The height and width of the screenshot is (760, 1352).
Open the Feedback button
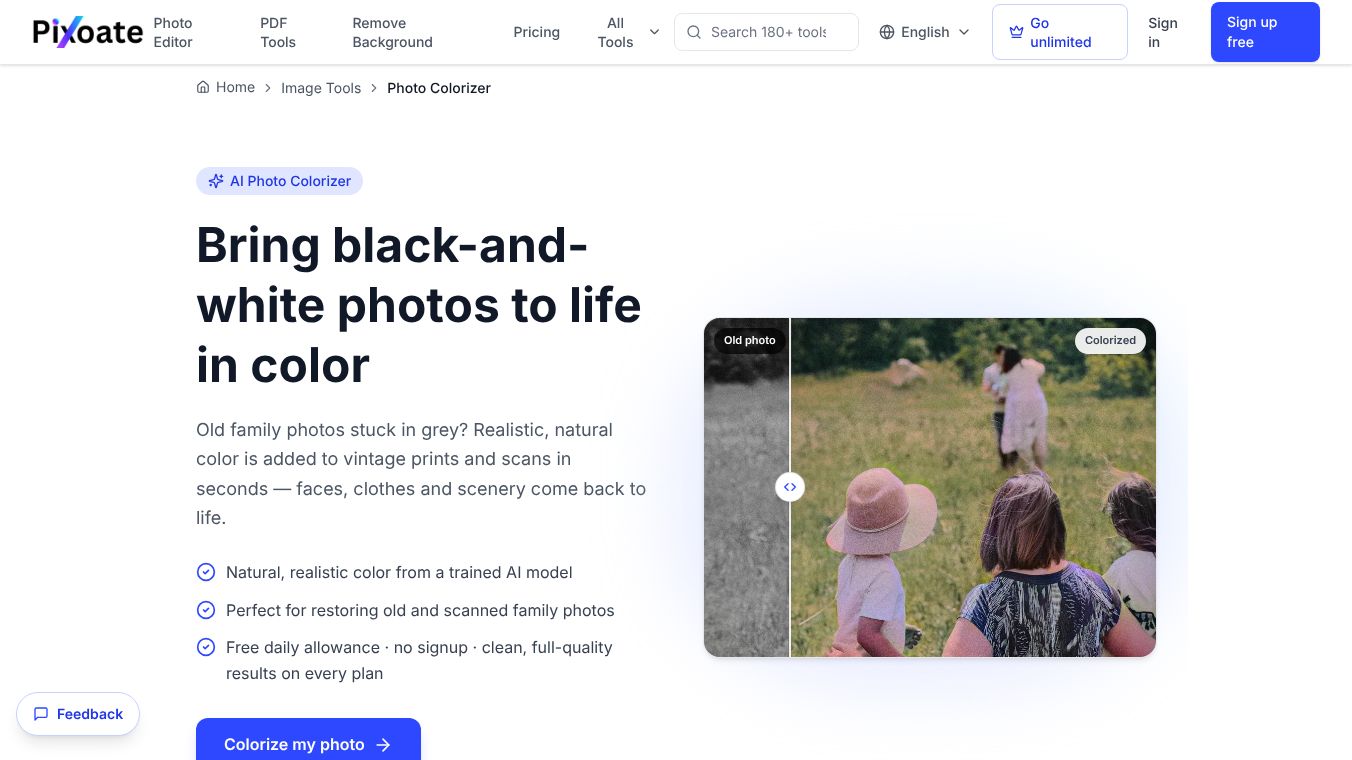(78, 714)
